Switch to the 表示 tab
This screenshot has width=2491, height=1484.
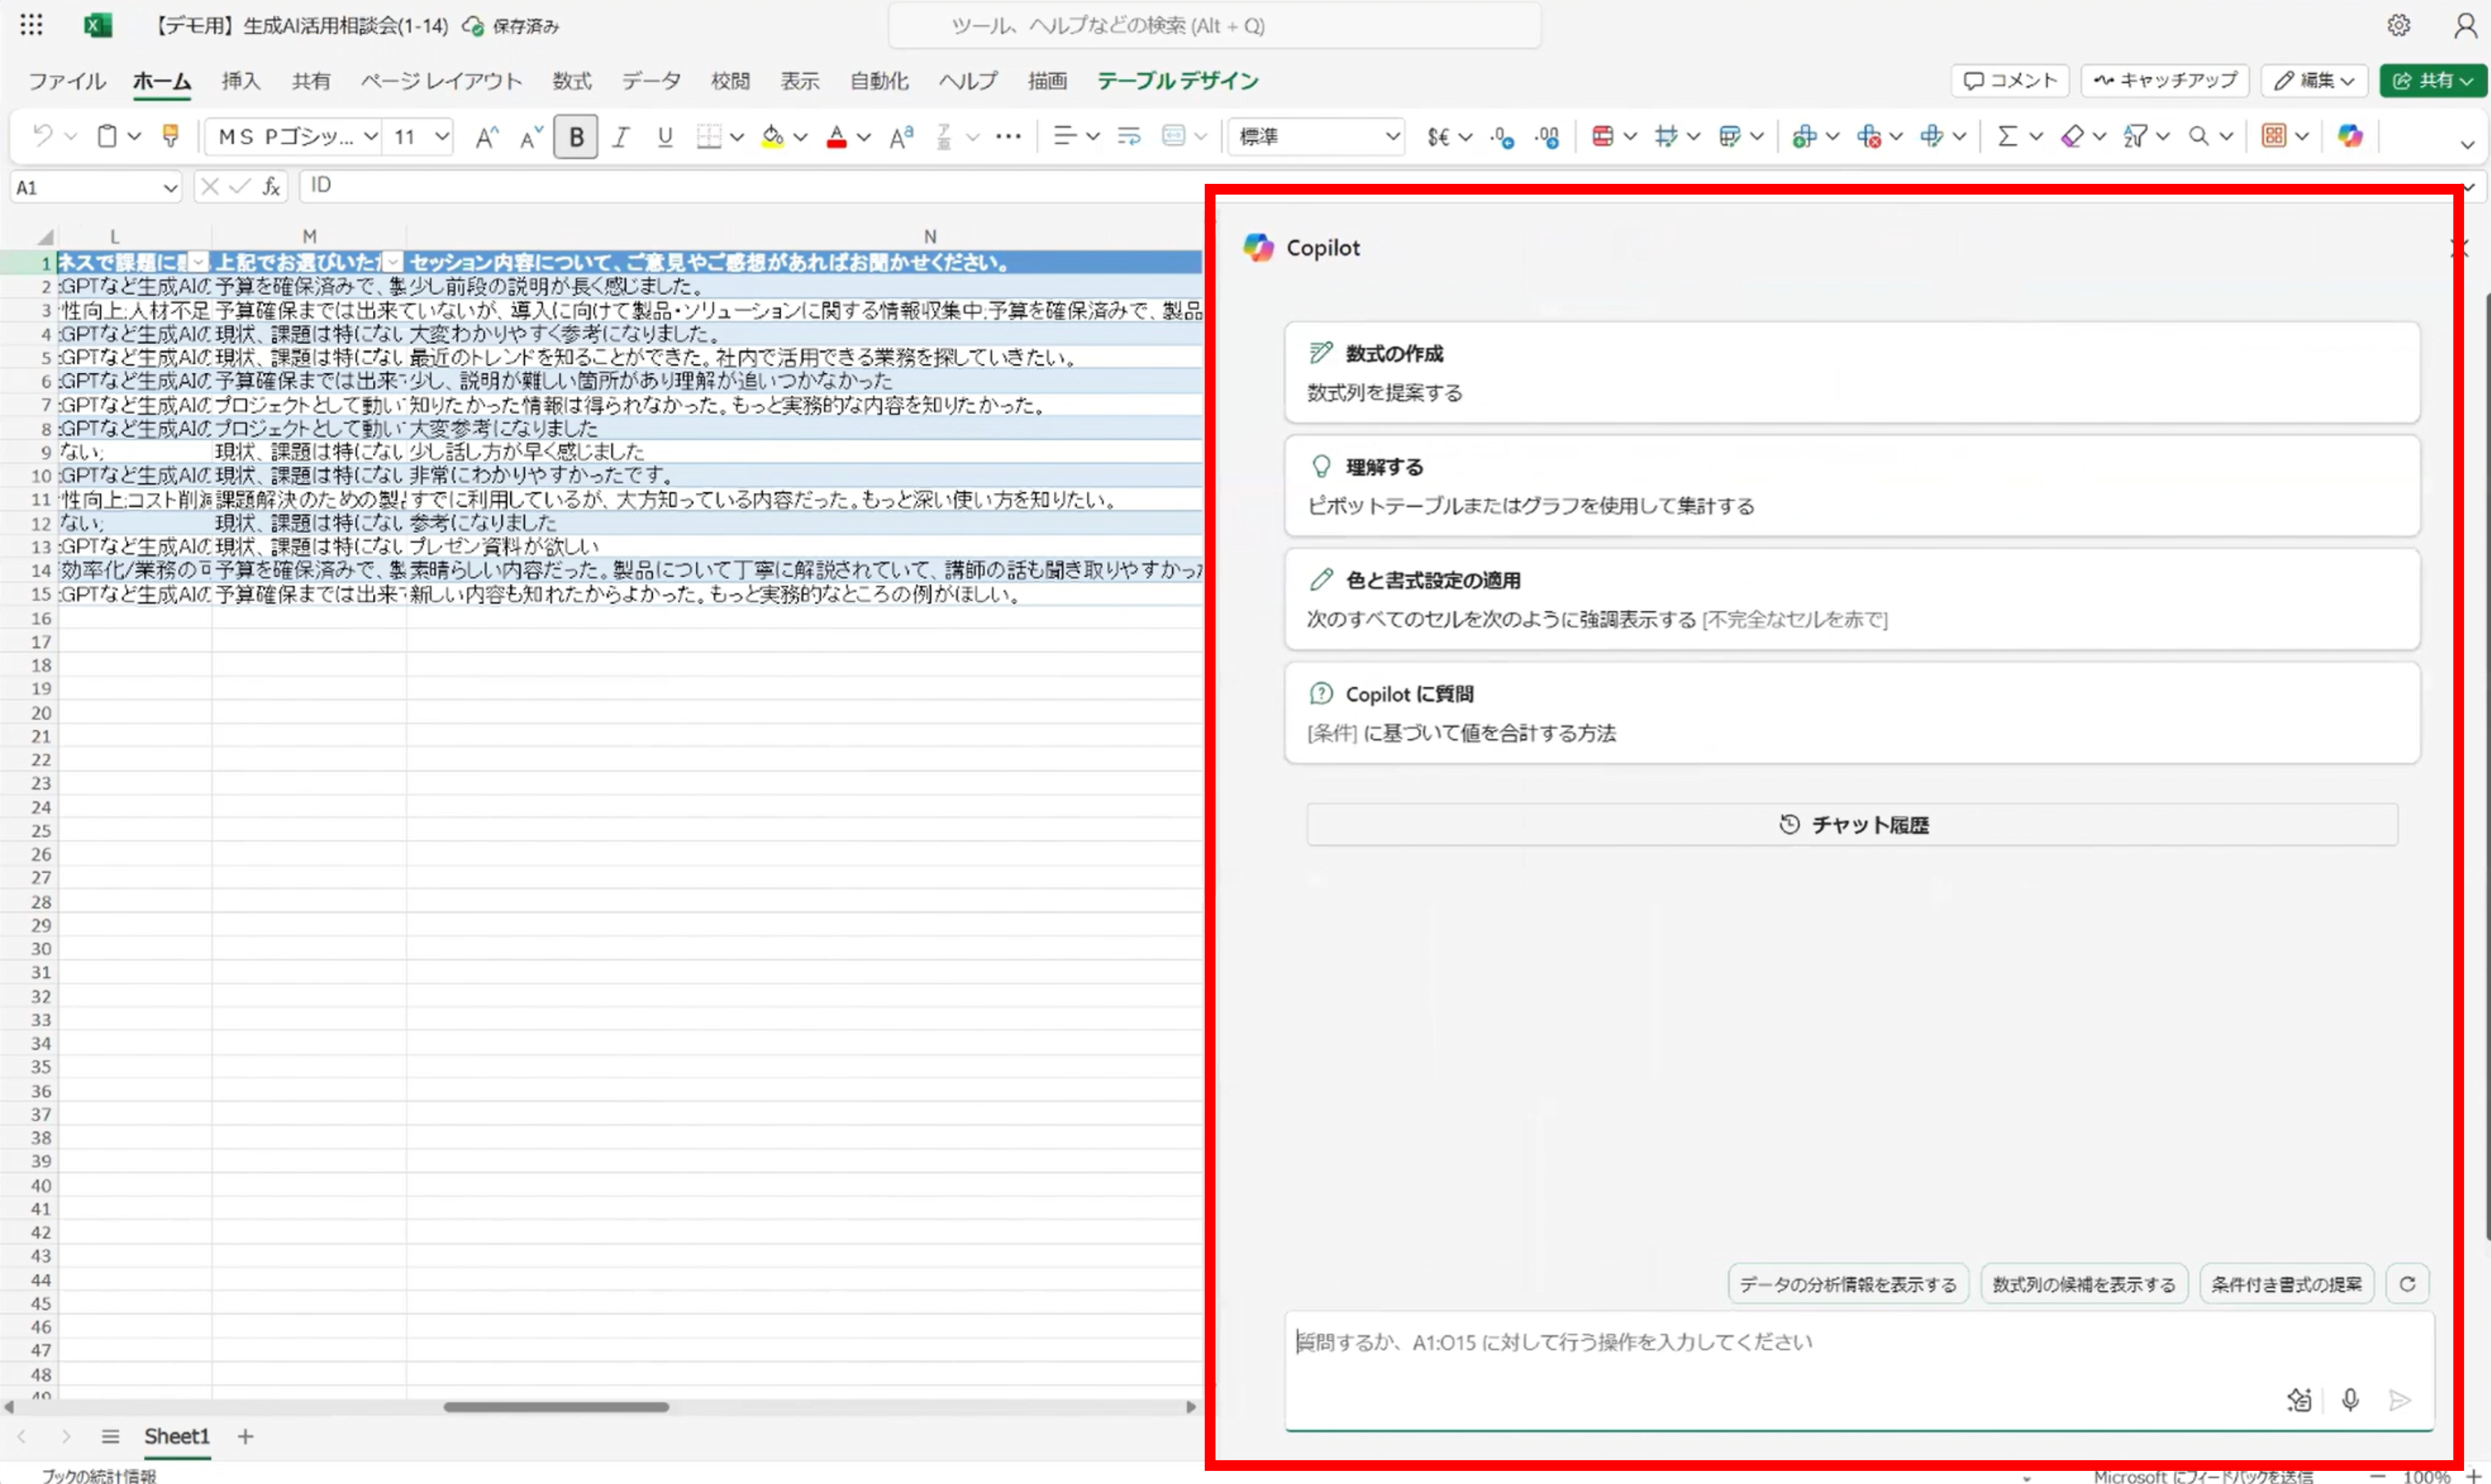(799, 81)
